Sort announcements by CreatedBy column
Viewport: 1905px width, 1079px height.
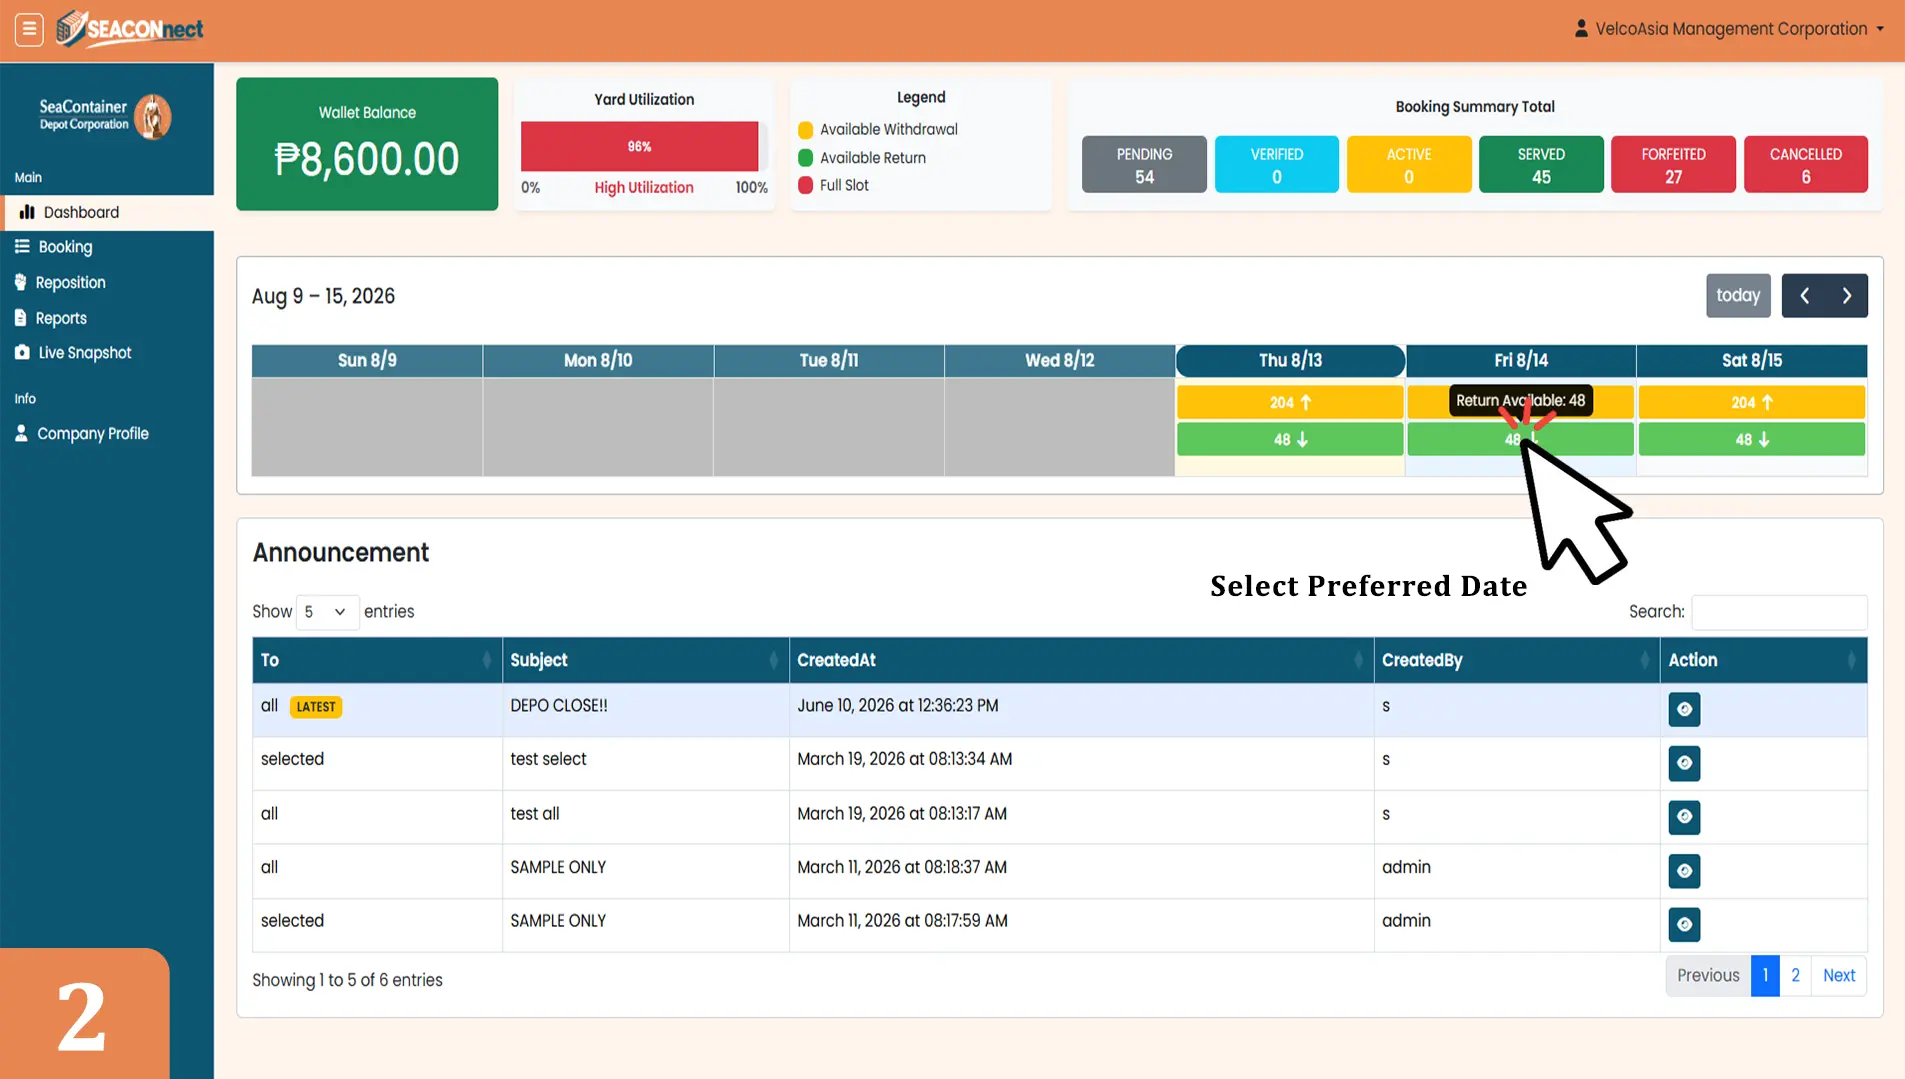pos(1517,660)
